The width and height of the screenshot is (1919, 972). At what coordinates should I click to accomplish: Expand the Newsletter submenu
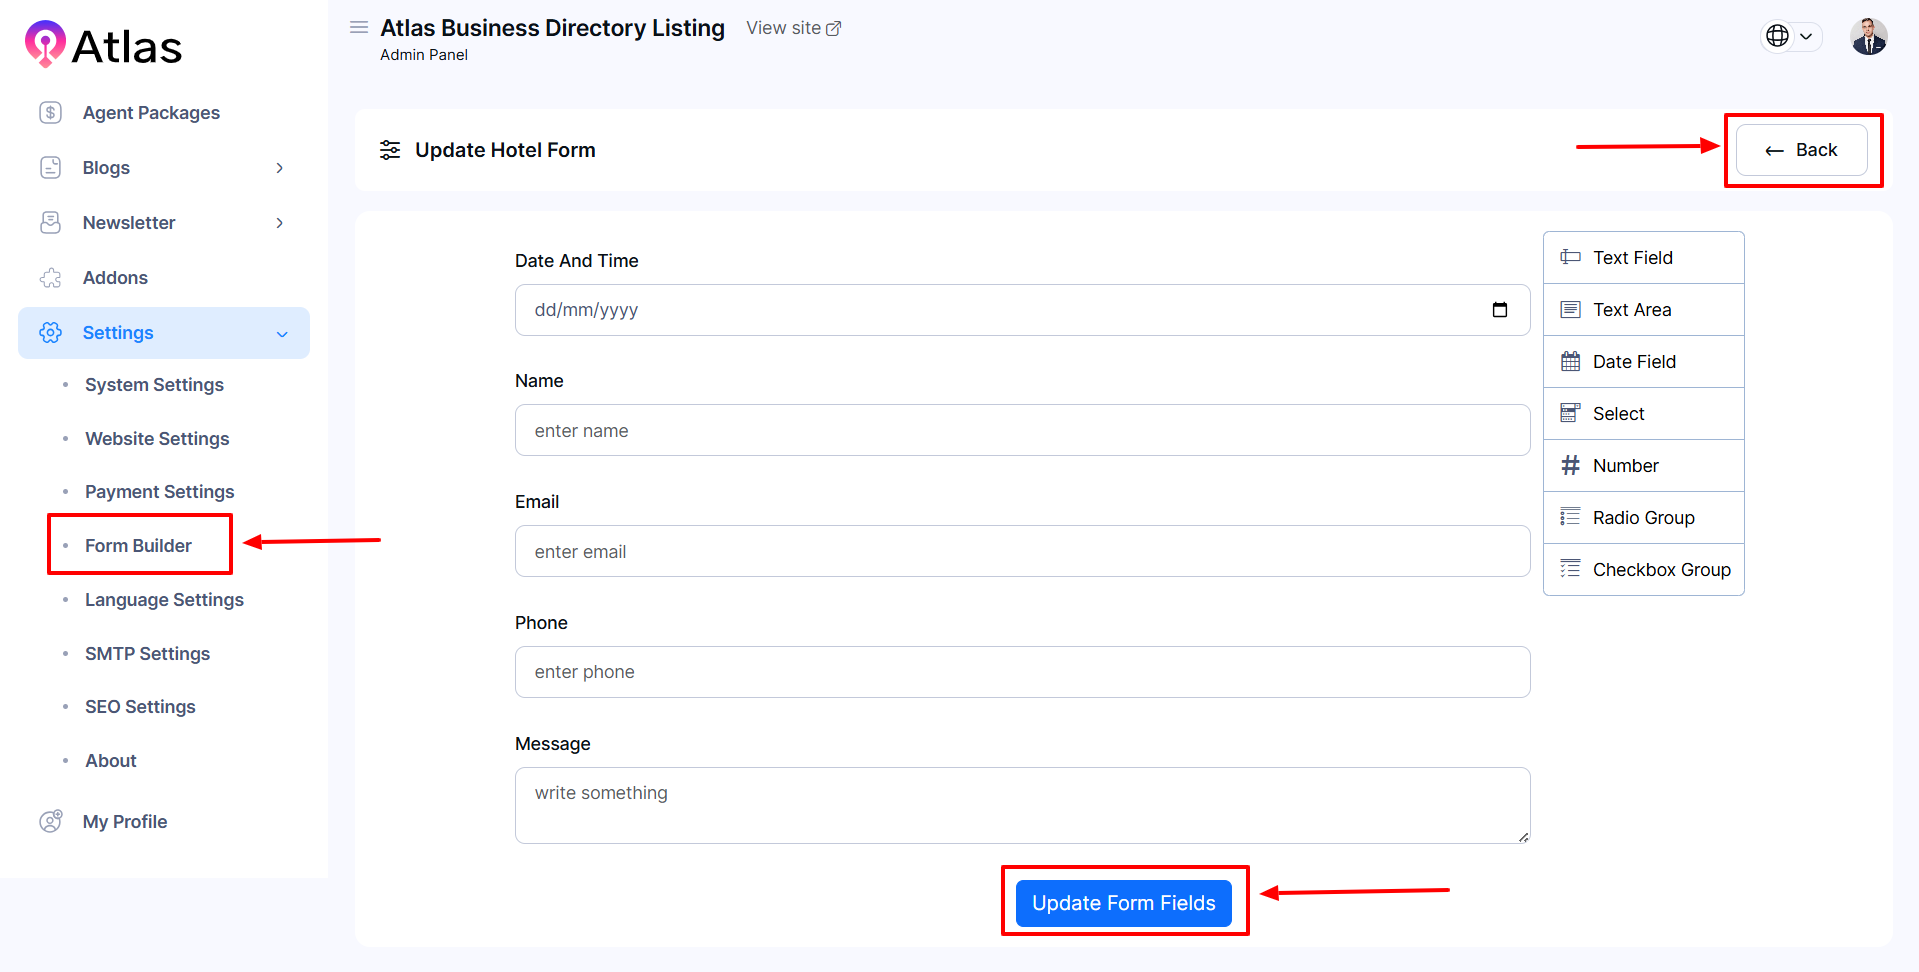[279, 223]
